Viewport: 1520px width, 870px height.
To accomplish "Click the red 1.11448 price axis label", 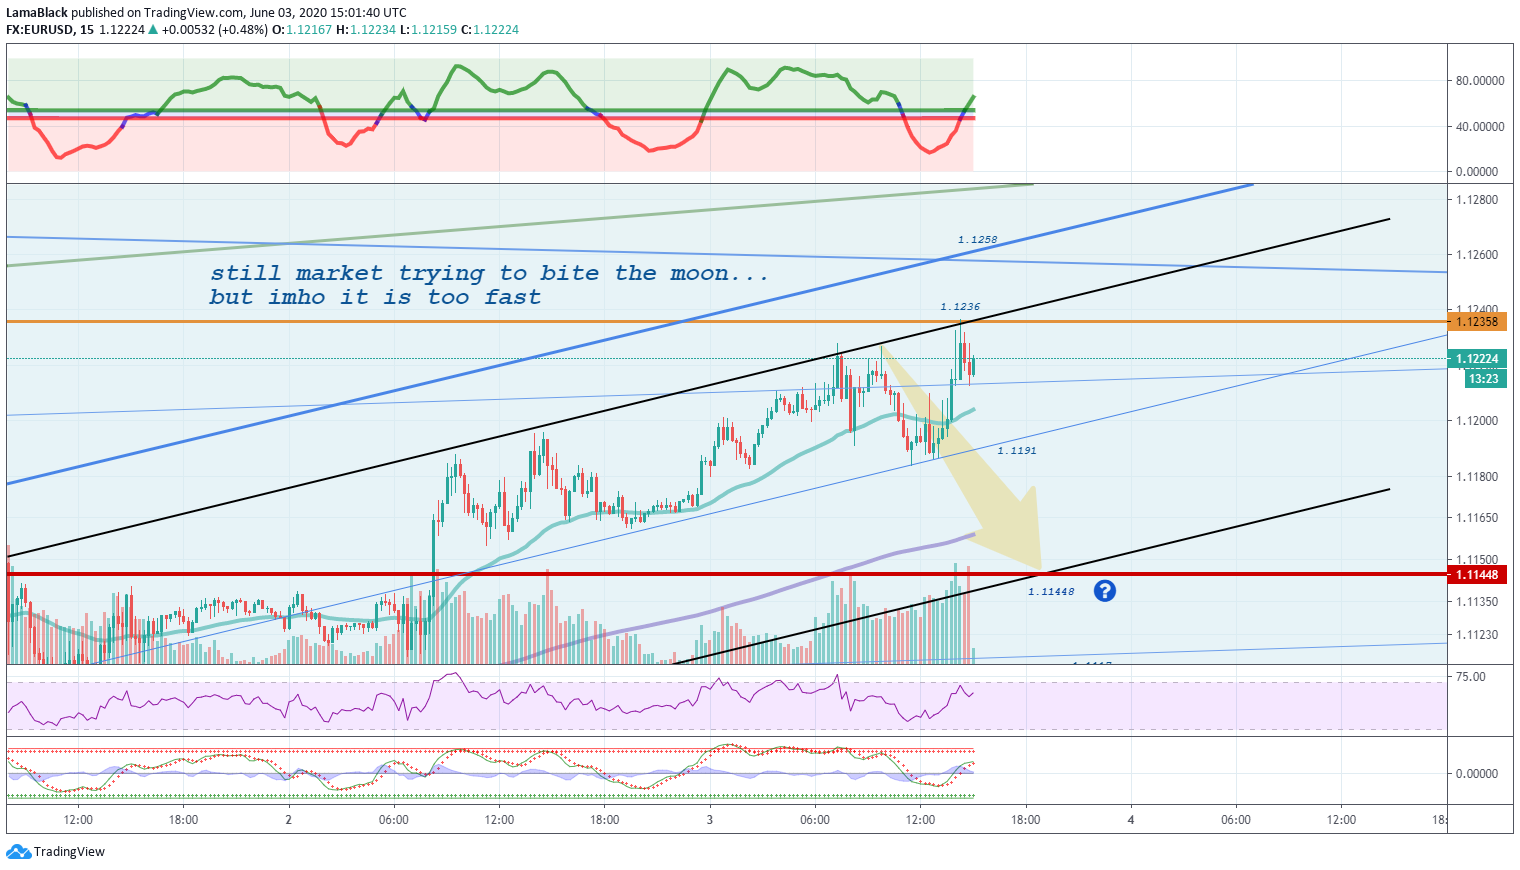I will click(x=1477, y=575).
